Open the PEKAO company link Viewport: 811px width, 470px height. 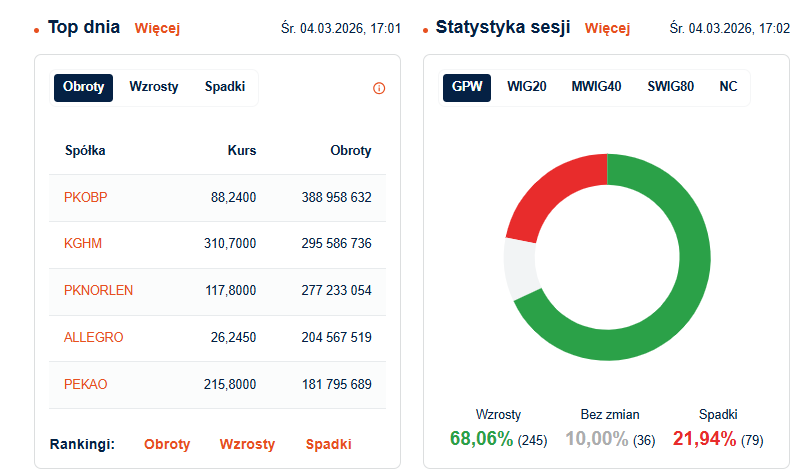[x=85, y=385]
